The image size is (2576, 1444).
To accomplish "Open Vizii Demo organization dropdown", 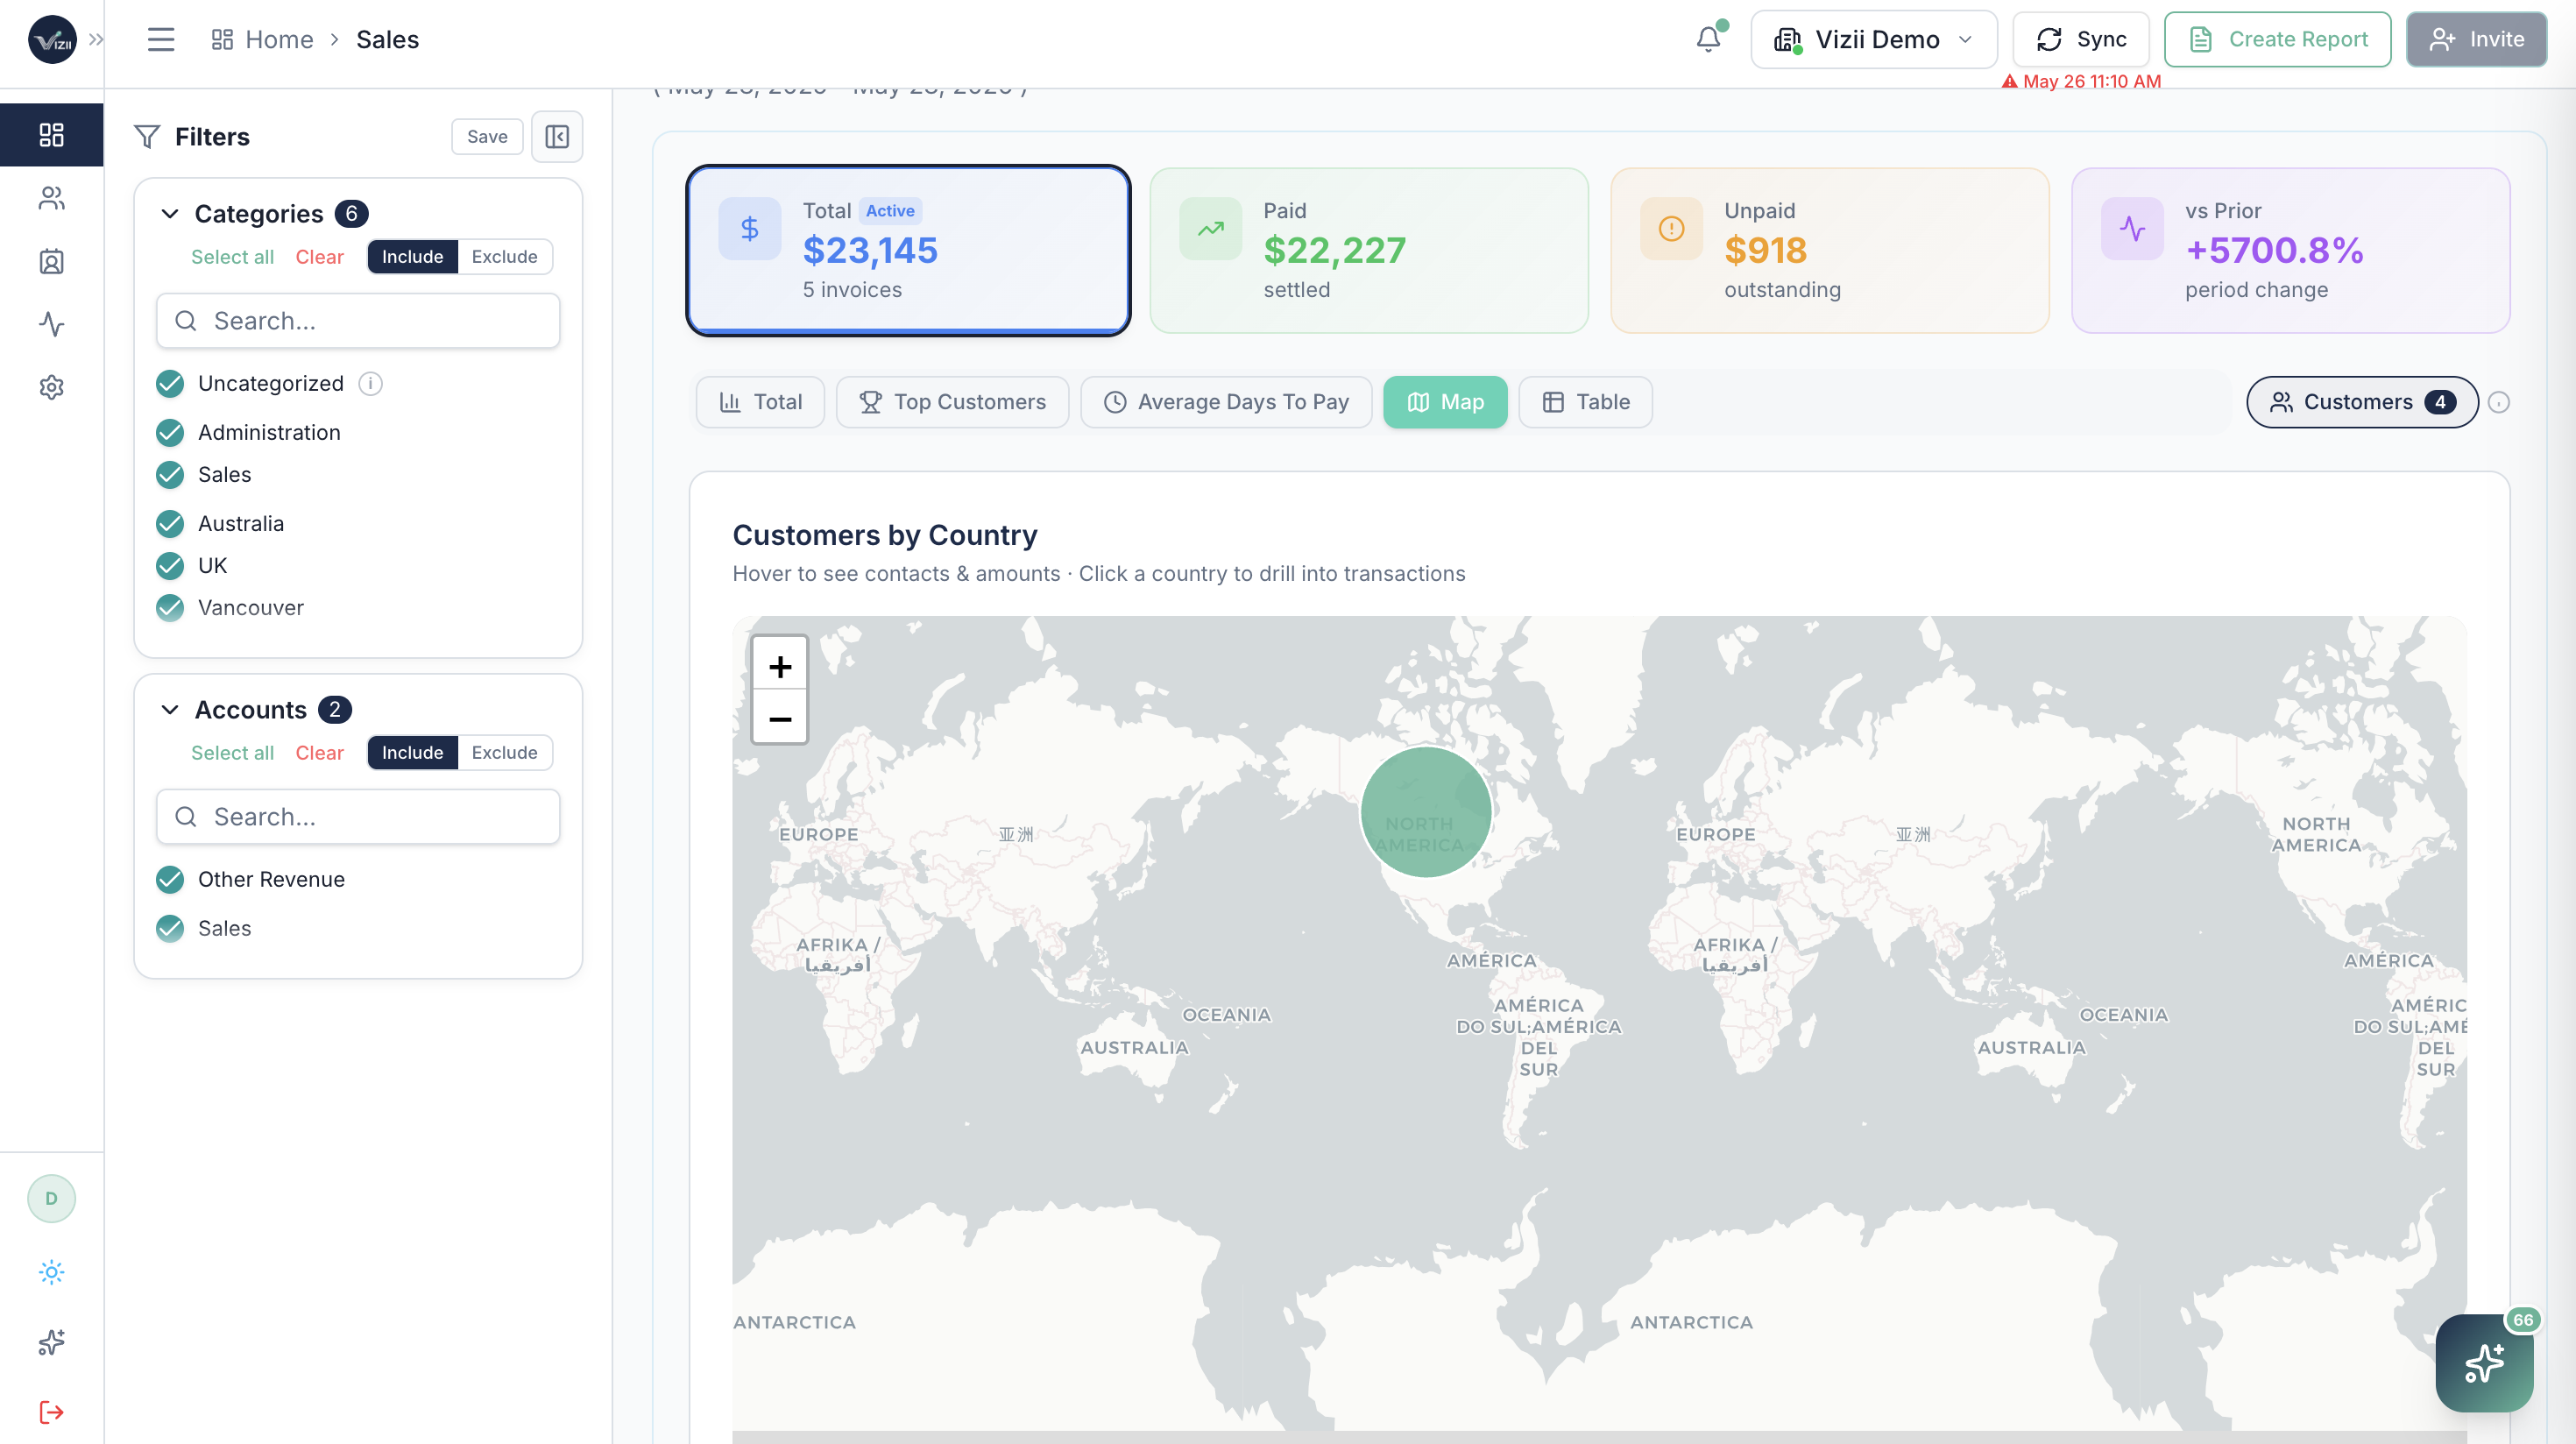I will point(1874,40).
